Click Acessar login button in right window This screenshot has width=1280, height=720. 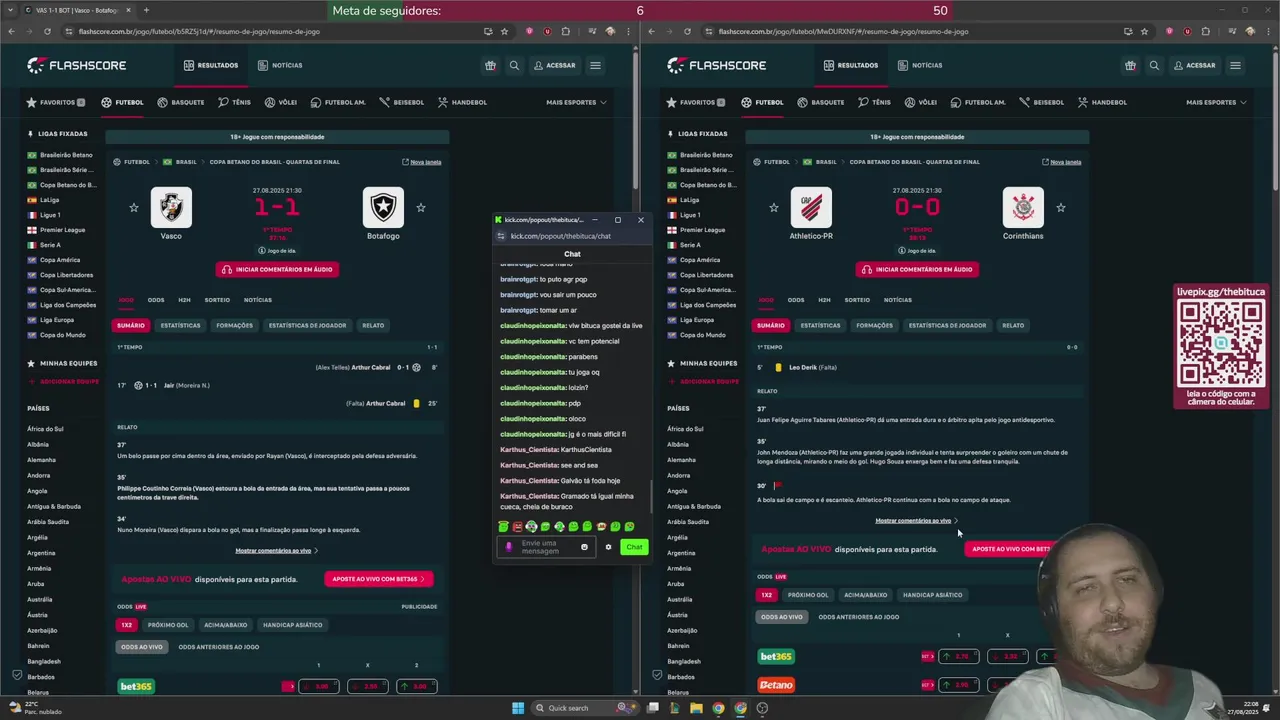point(1194,65)
